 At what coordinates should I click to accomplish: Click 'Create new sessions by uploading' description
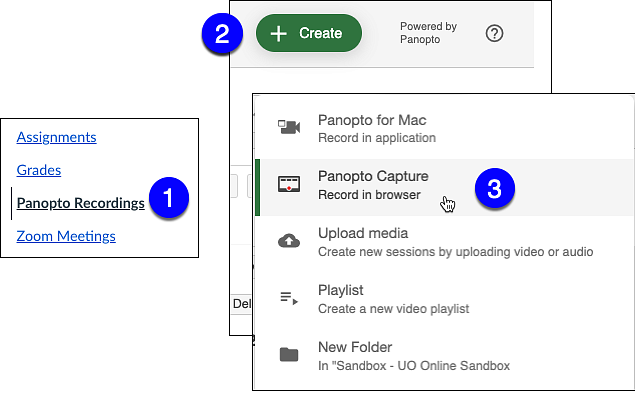(x=456, y=252)
